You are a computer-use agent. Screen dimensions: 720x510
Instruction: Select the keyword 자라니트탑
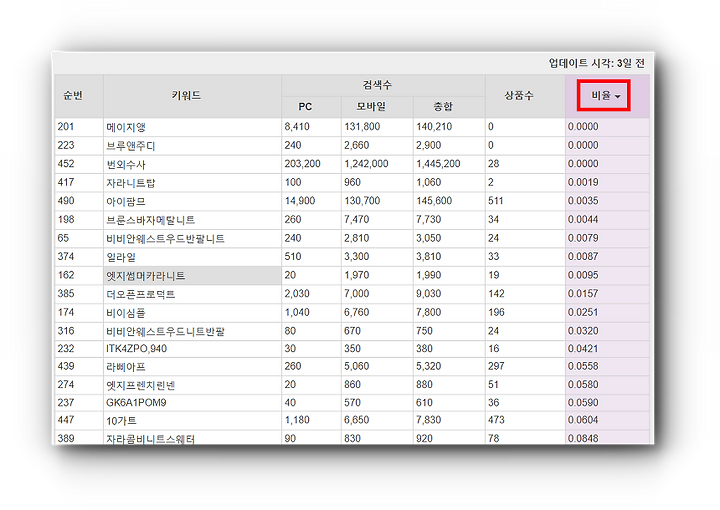pyautogui.click(x=131, y=183)
